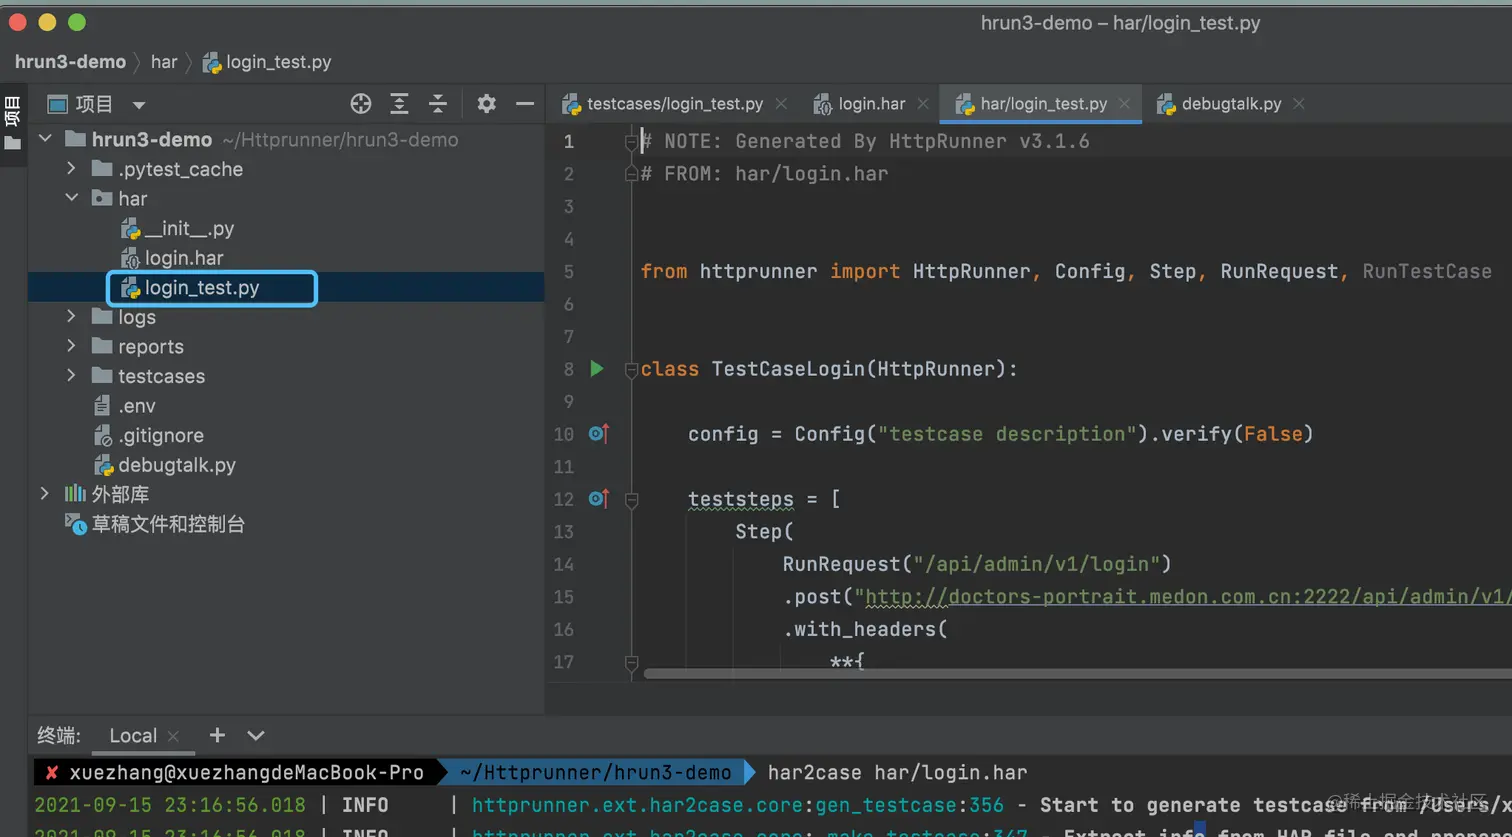The height and width of the screenshot is (837, 1512).
Task: Select __init__.py in the project tree
Action: click(177, 228)
